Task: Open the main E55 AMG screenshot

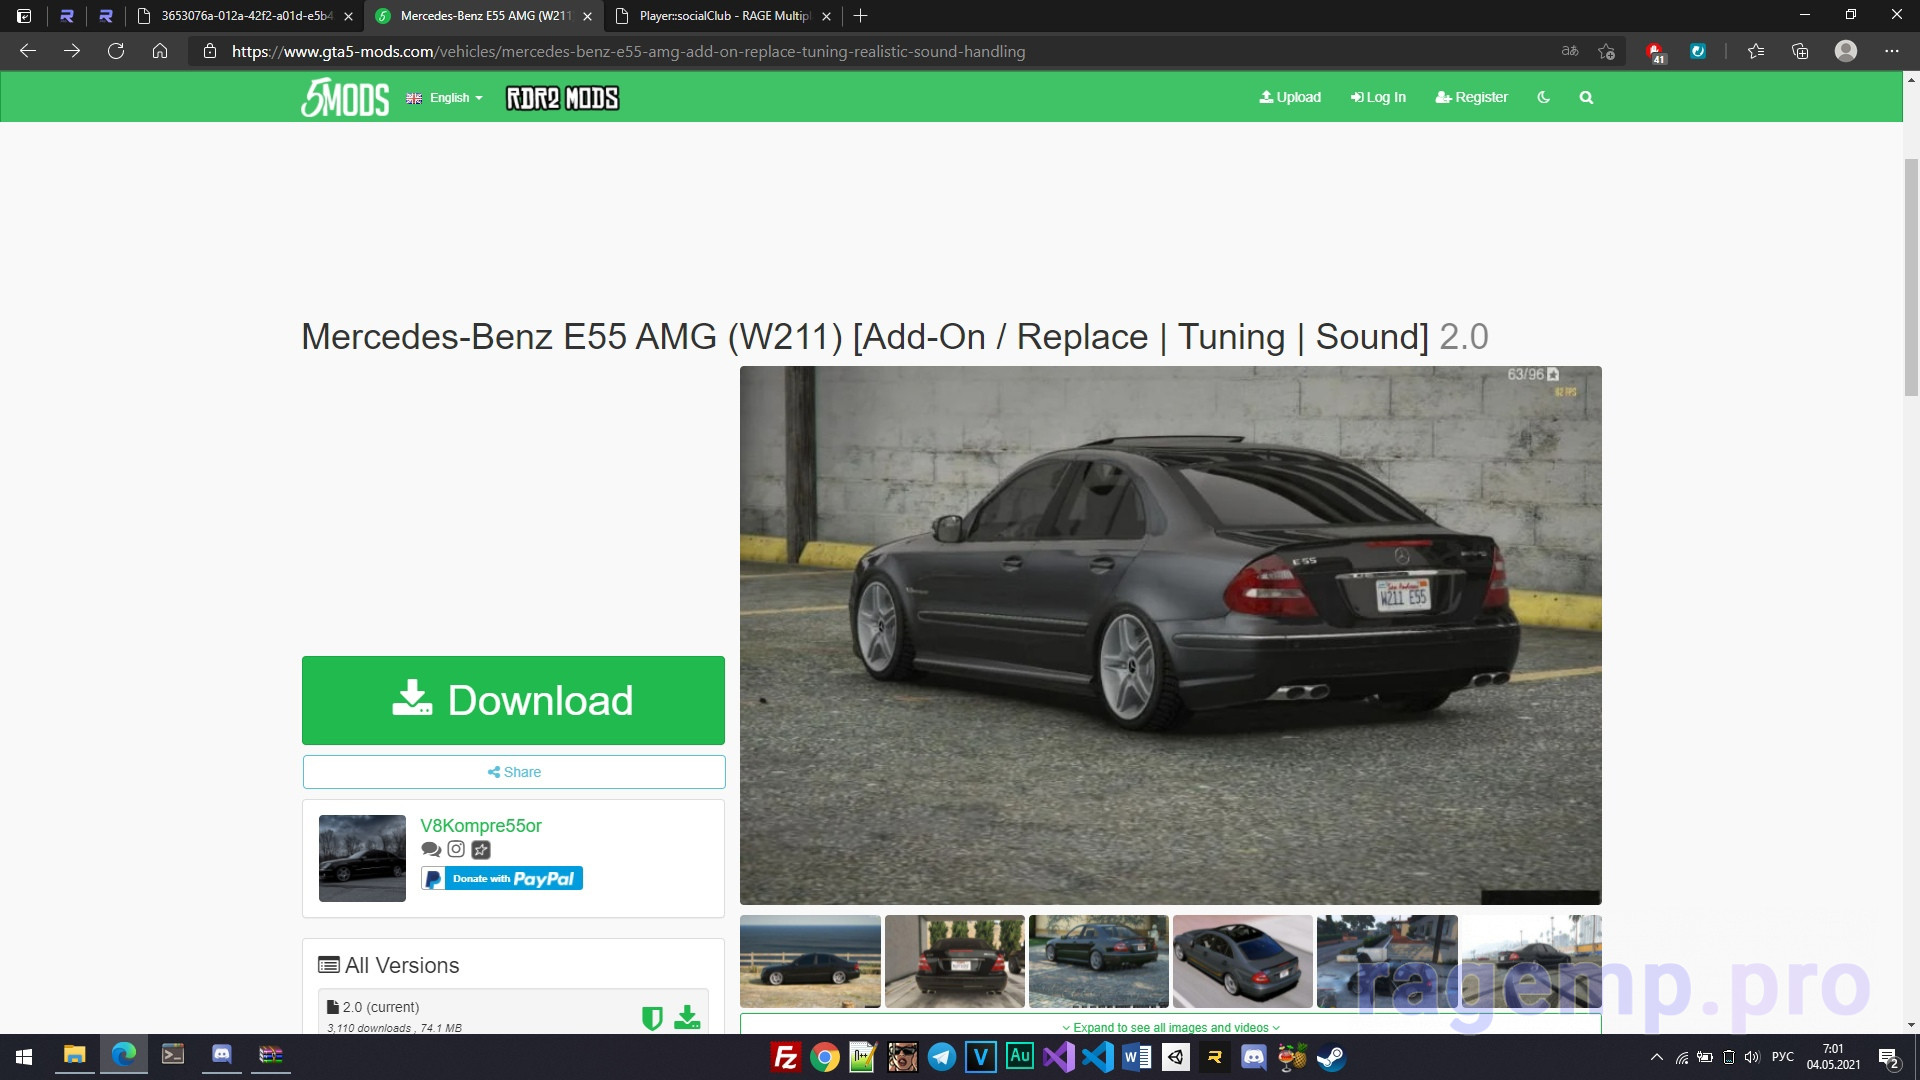Action: tap(1170, 635)
